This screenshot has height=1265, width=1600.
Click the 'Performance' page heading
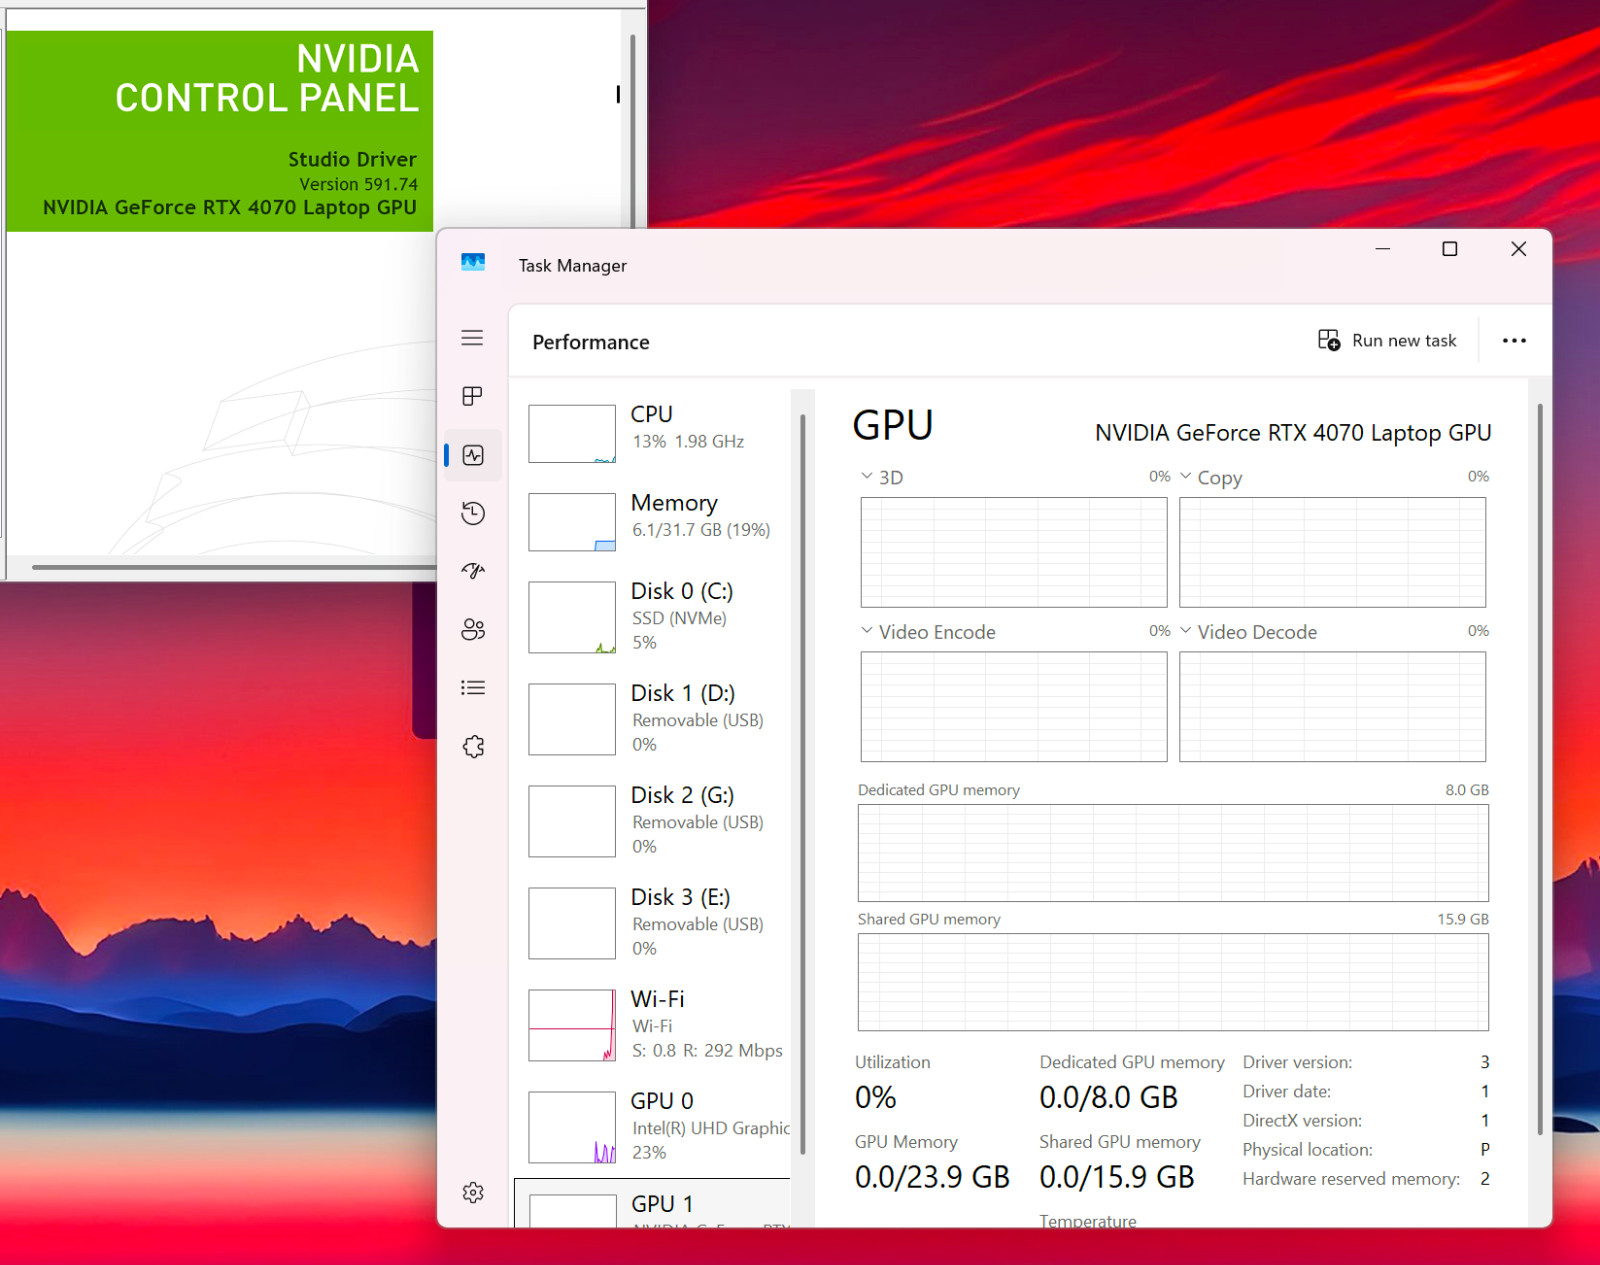tap(591, 342)
